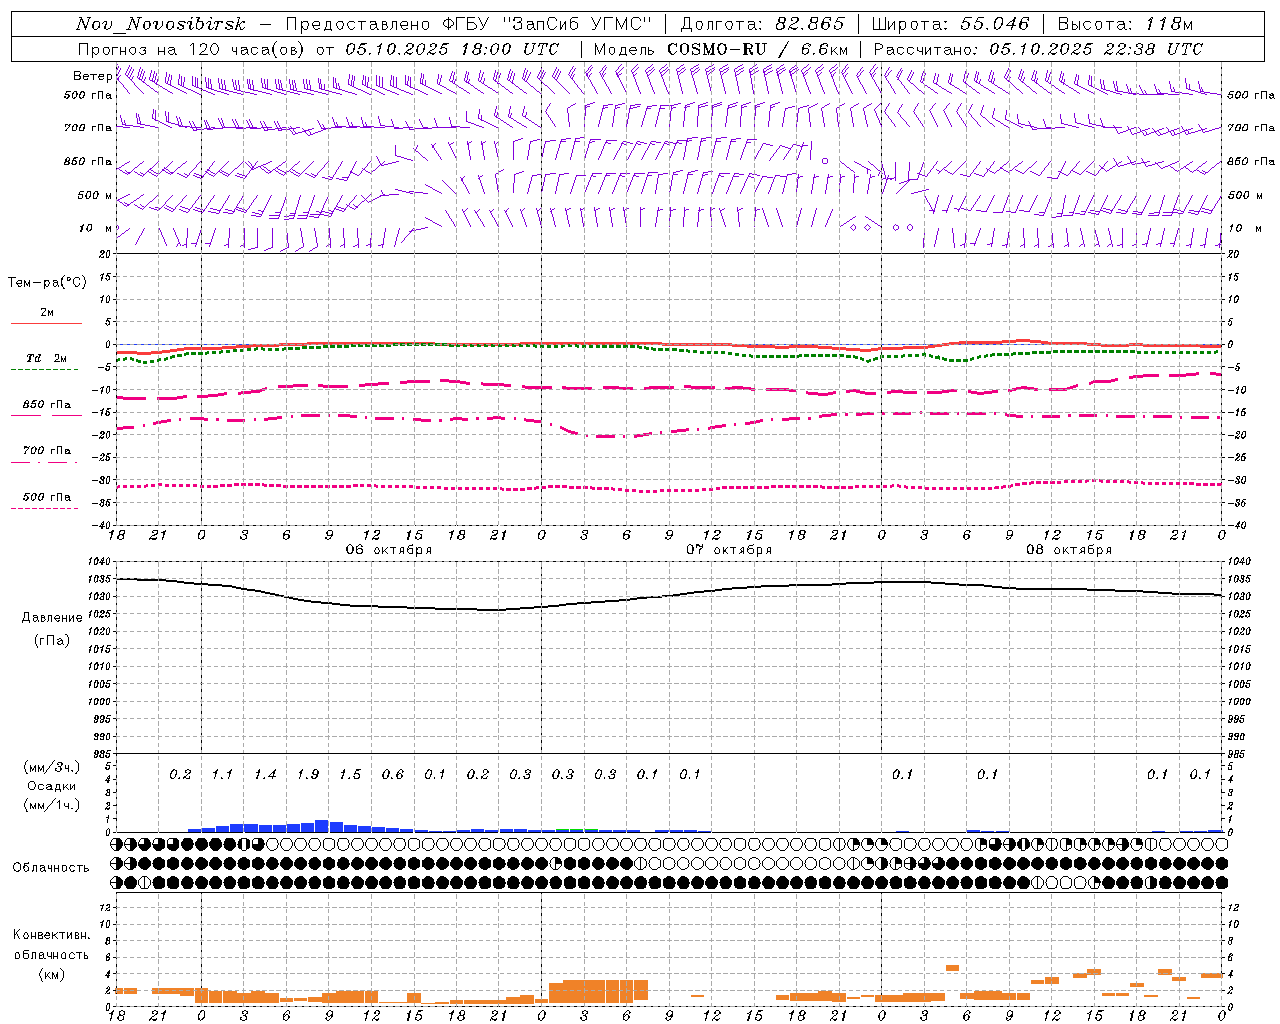1280x1024 pixels.
Task: Click the 1.1 precipitation value
Action: pos(222,775)
